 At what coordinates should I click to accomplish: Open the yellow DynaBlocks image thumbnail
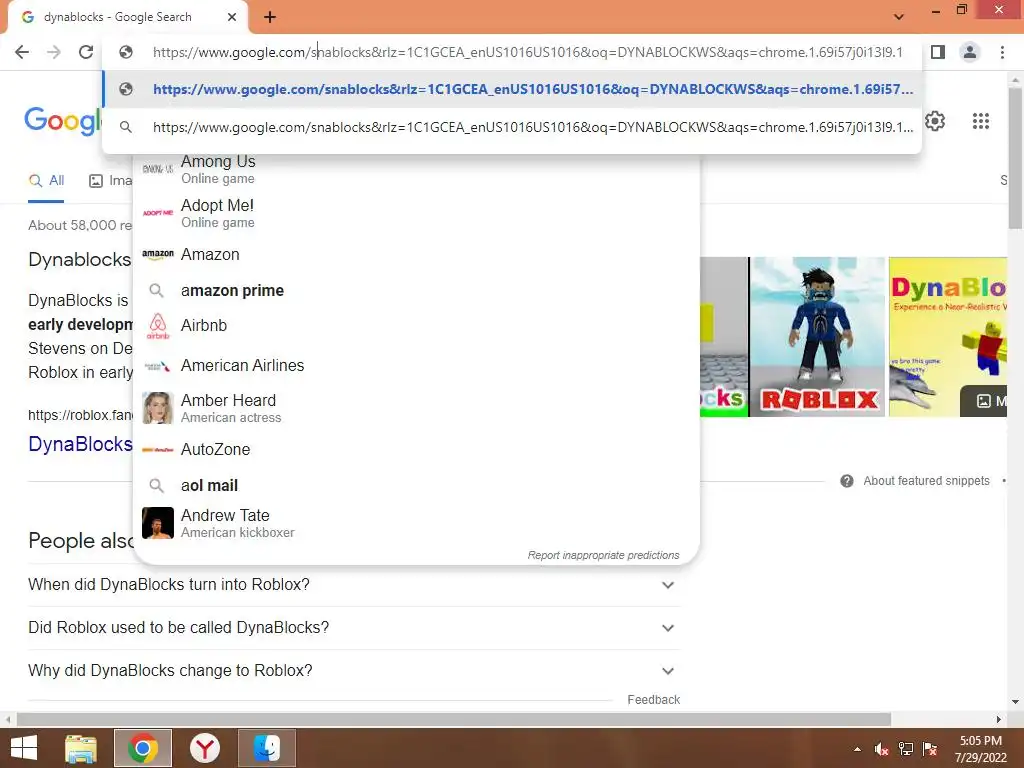click(948, 337)
